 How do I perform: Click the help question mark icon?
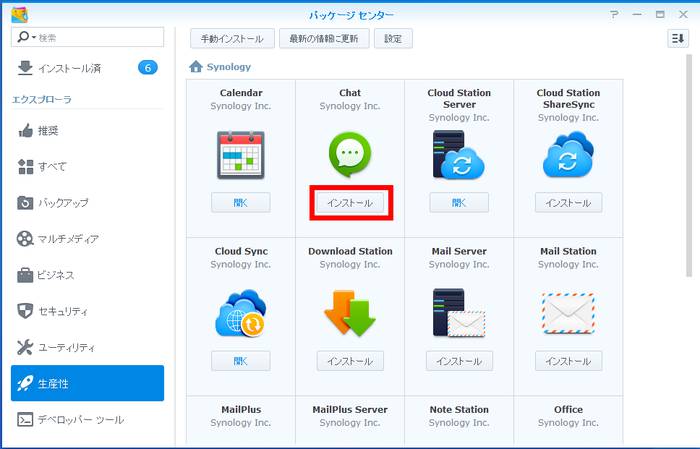[614, 14]
